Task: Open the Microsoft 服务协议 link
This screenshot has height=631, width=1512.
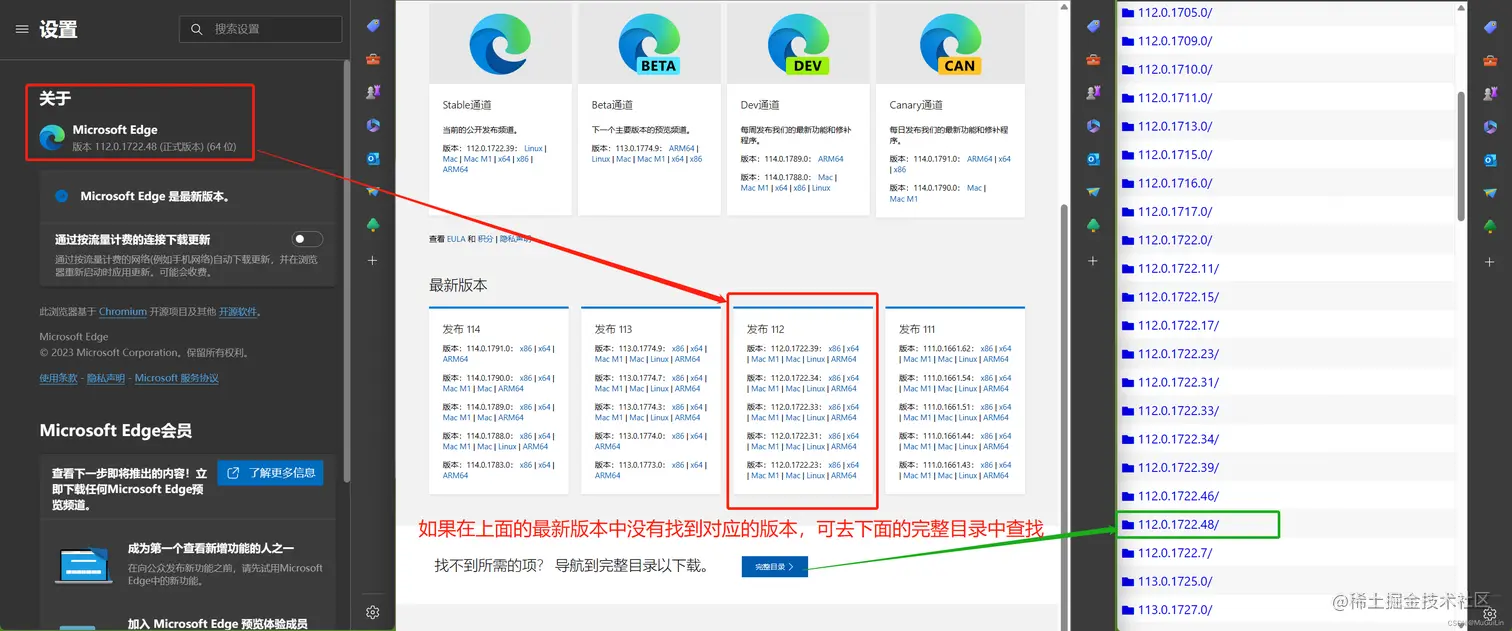Action: pyautogui.click(x=177, y=378)
